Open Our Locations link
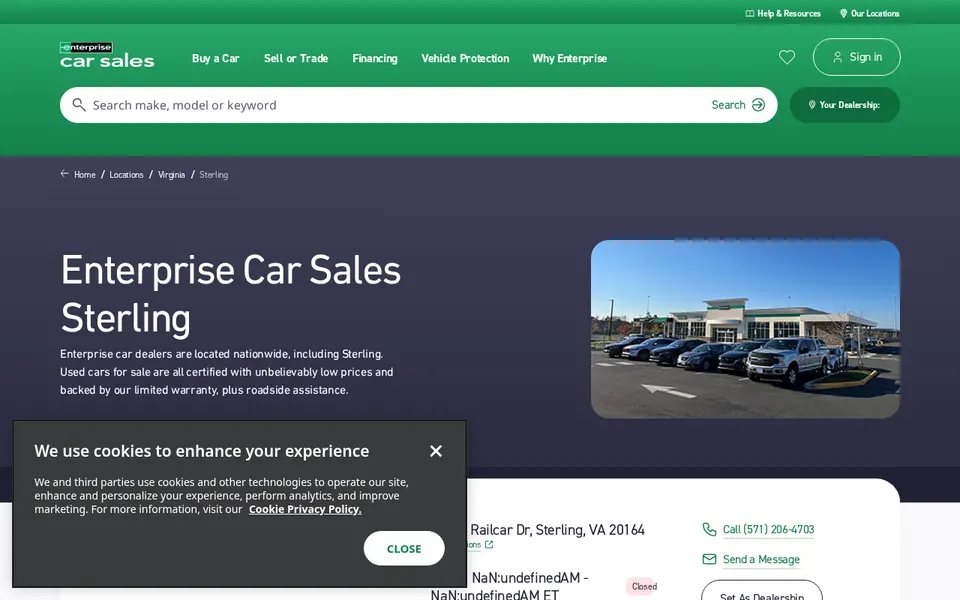The image size is (960, 600). [869, 13]
